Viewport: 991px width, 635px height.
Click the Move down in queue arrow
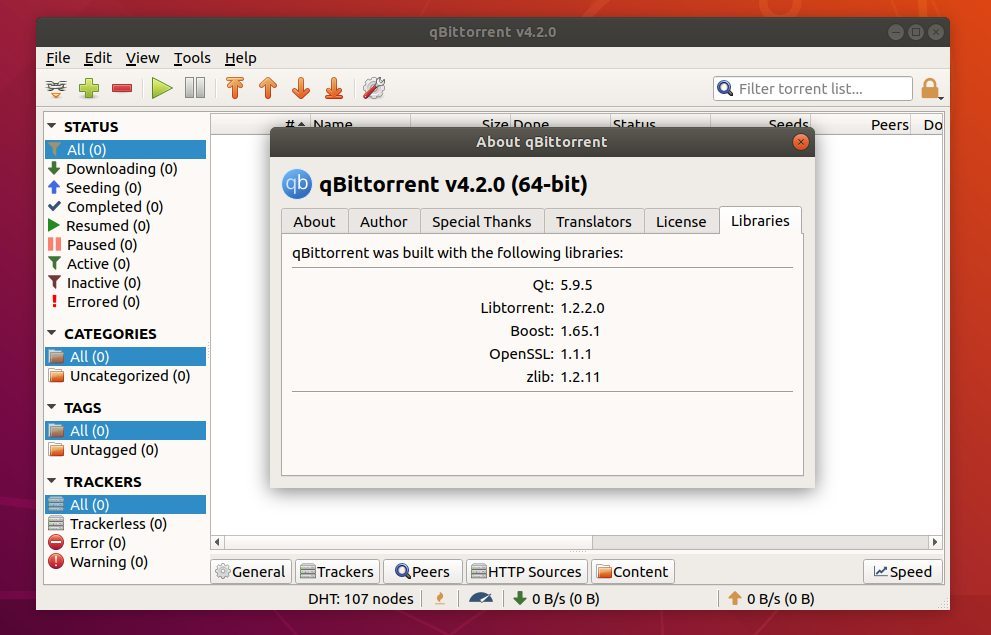[301, 88]
